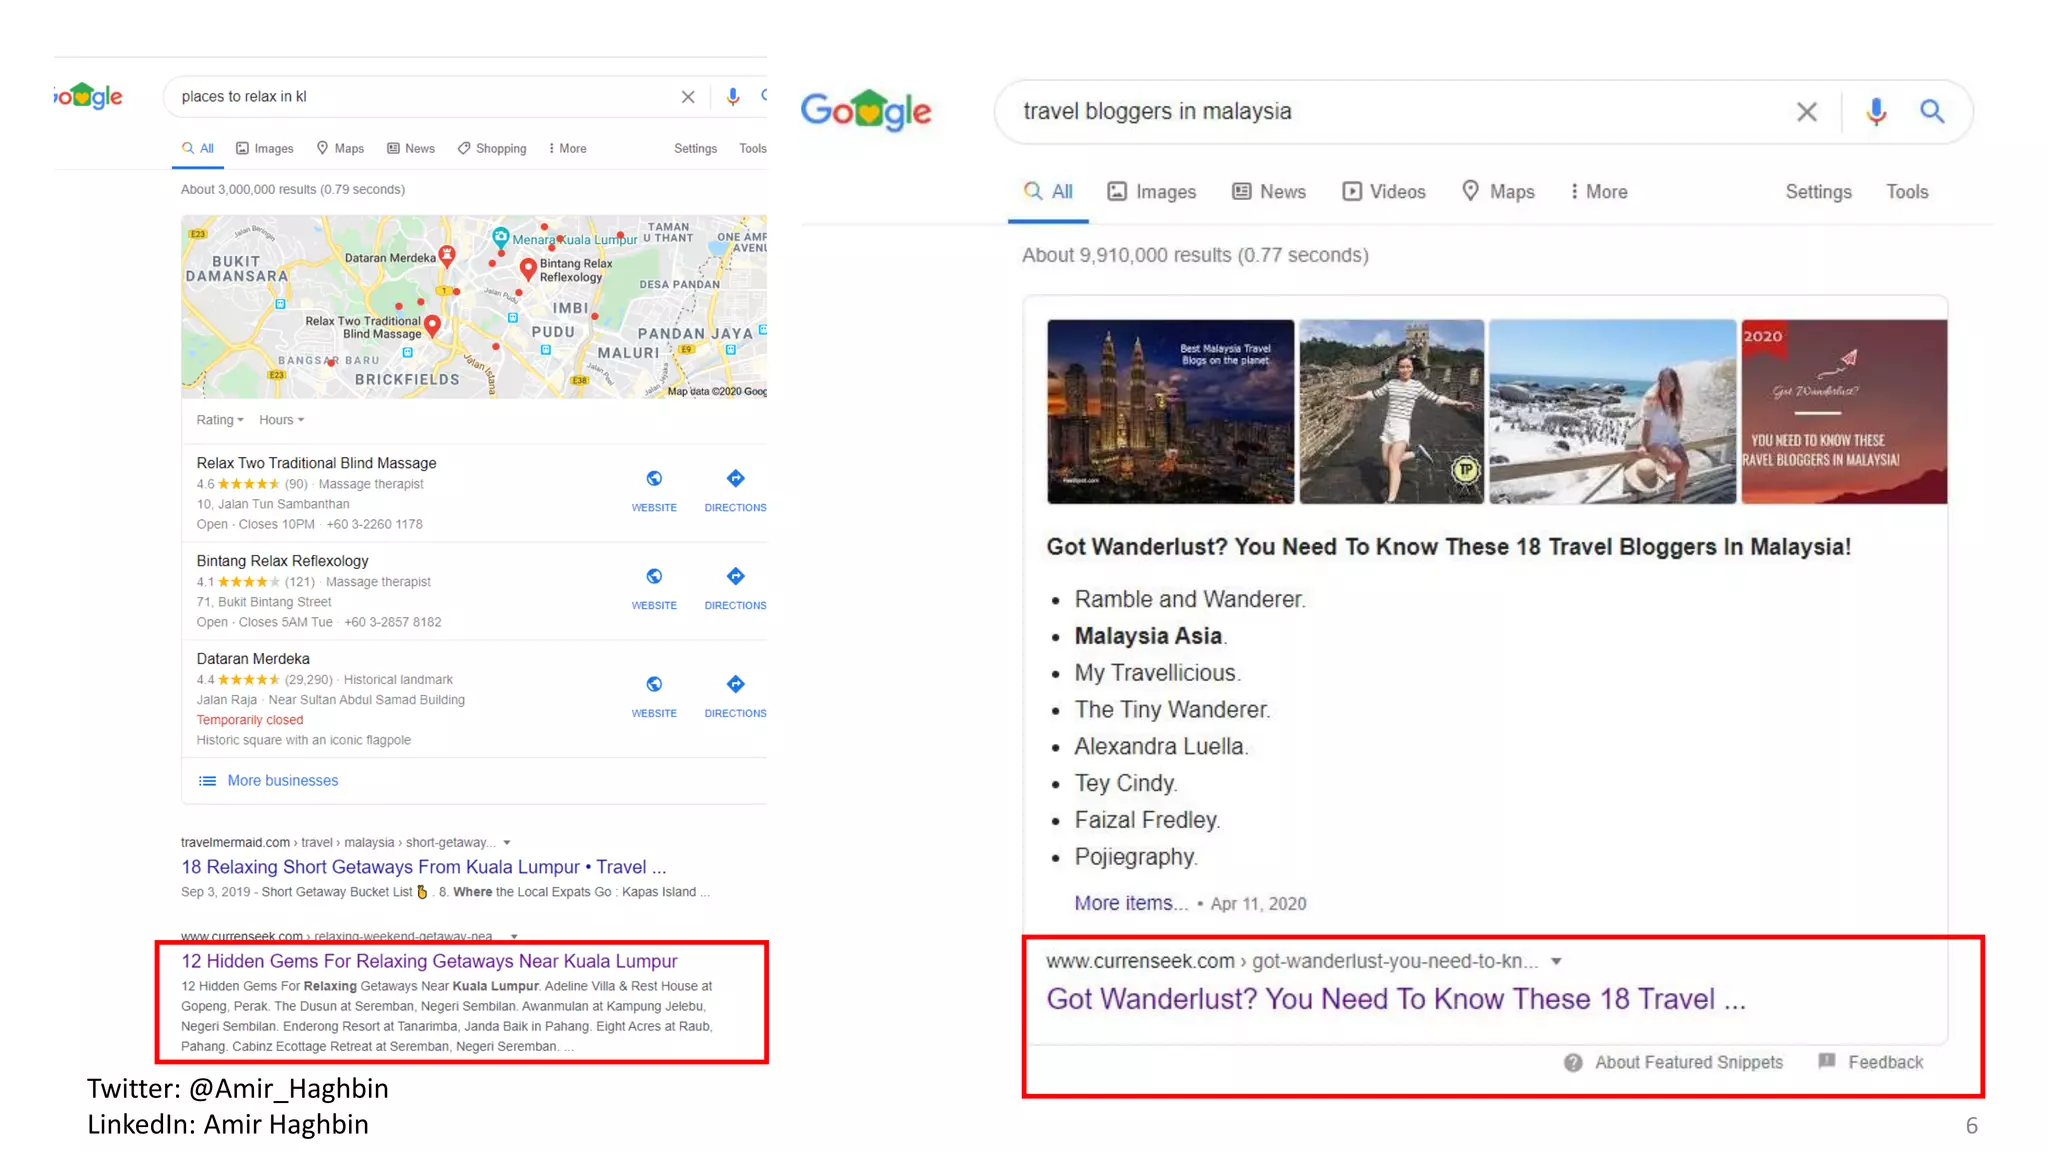Click the microphone icon in the right search bar
Image resolution: width=2048 pixels, height=1152 pixels.
point(1876,111)
